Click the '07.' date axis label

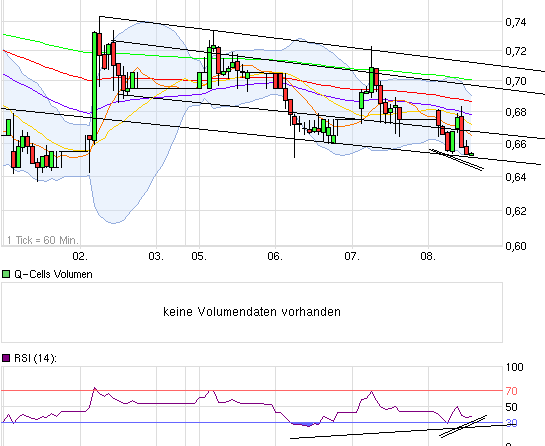pyautogui.click(x=352, y=257)
